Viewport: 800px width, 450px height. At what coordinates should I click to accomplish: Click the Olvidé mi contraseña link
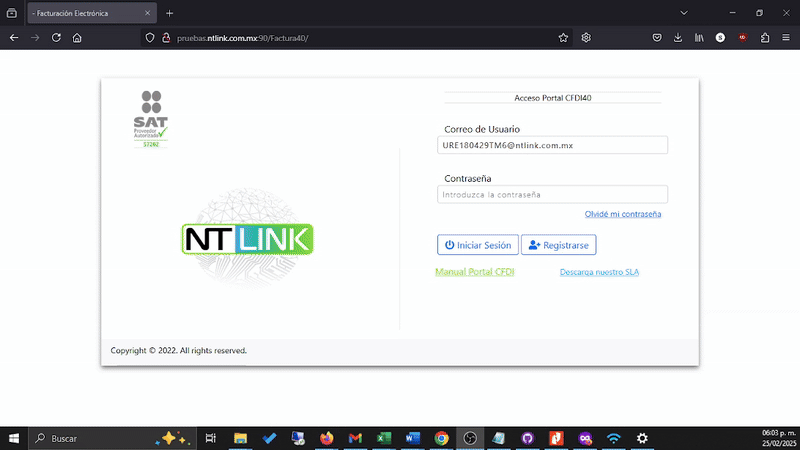point(623,214)
